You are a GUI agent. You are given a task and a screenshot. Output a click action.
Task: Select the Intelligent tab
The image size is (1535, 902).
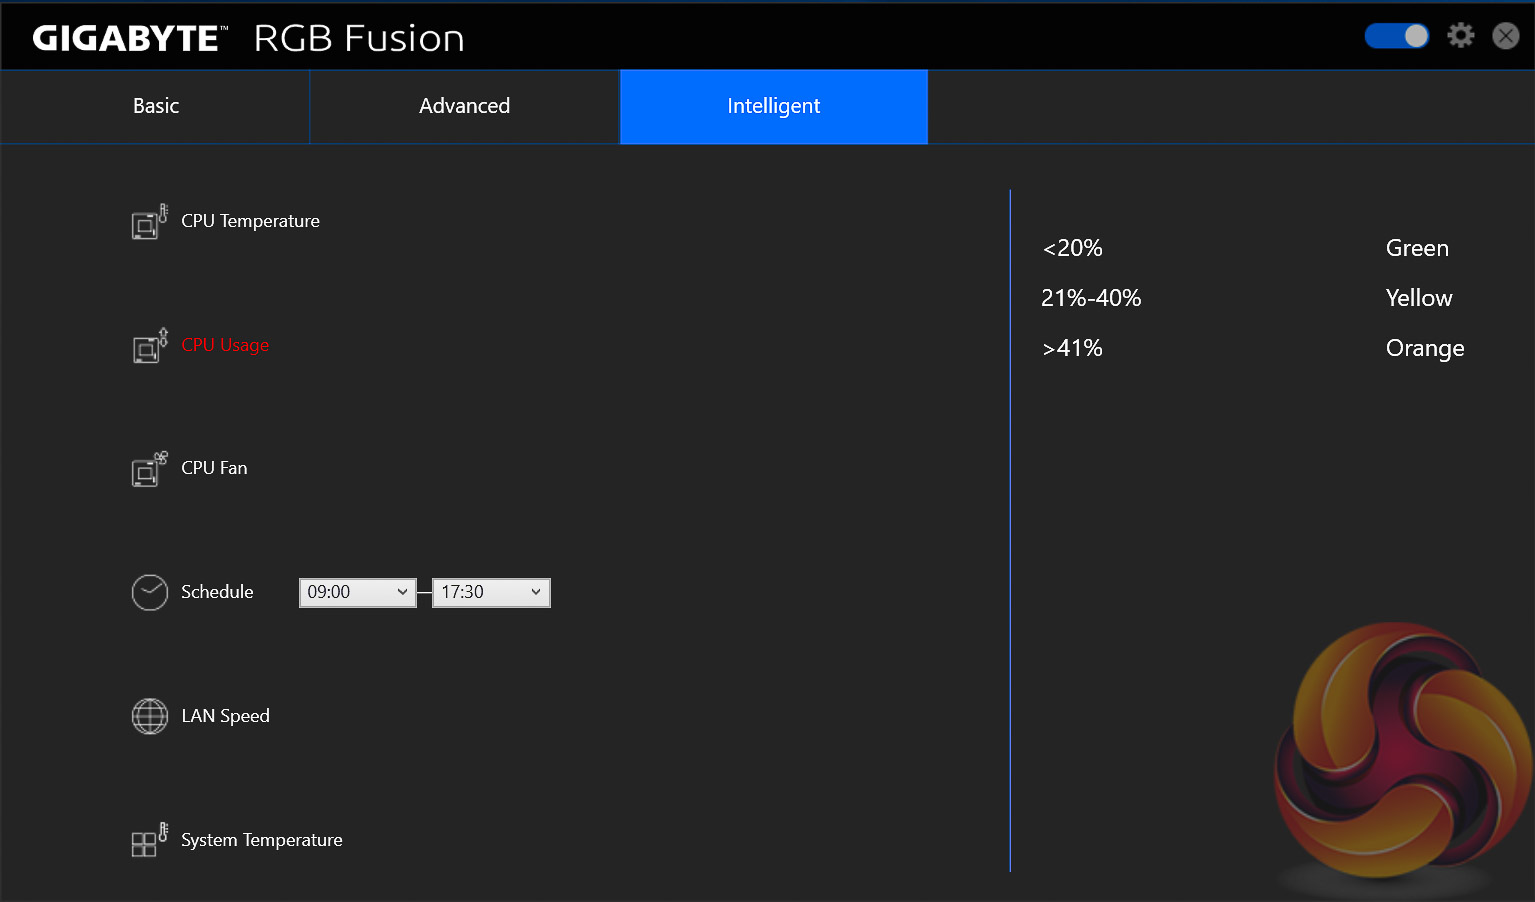click(773, 106)
